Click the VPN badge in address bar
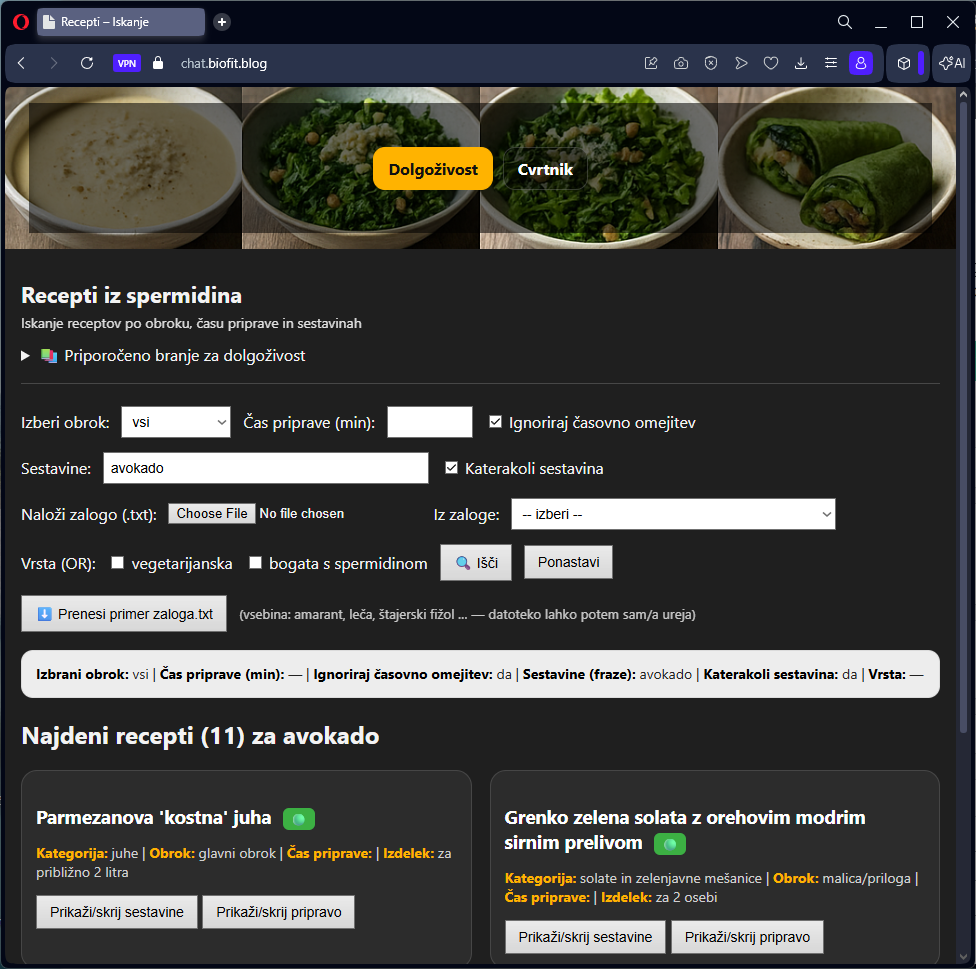The height and width of the screenshot is (969, 976). [127, 63]
